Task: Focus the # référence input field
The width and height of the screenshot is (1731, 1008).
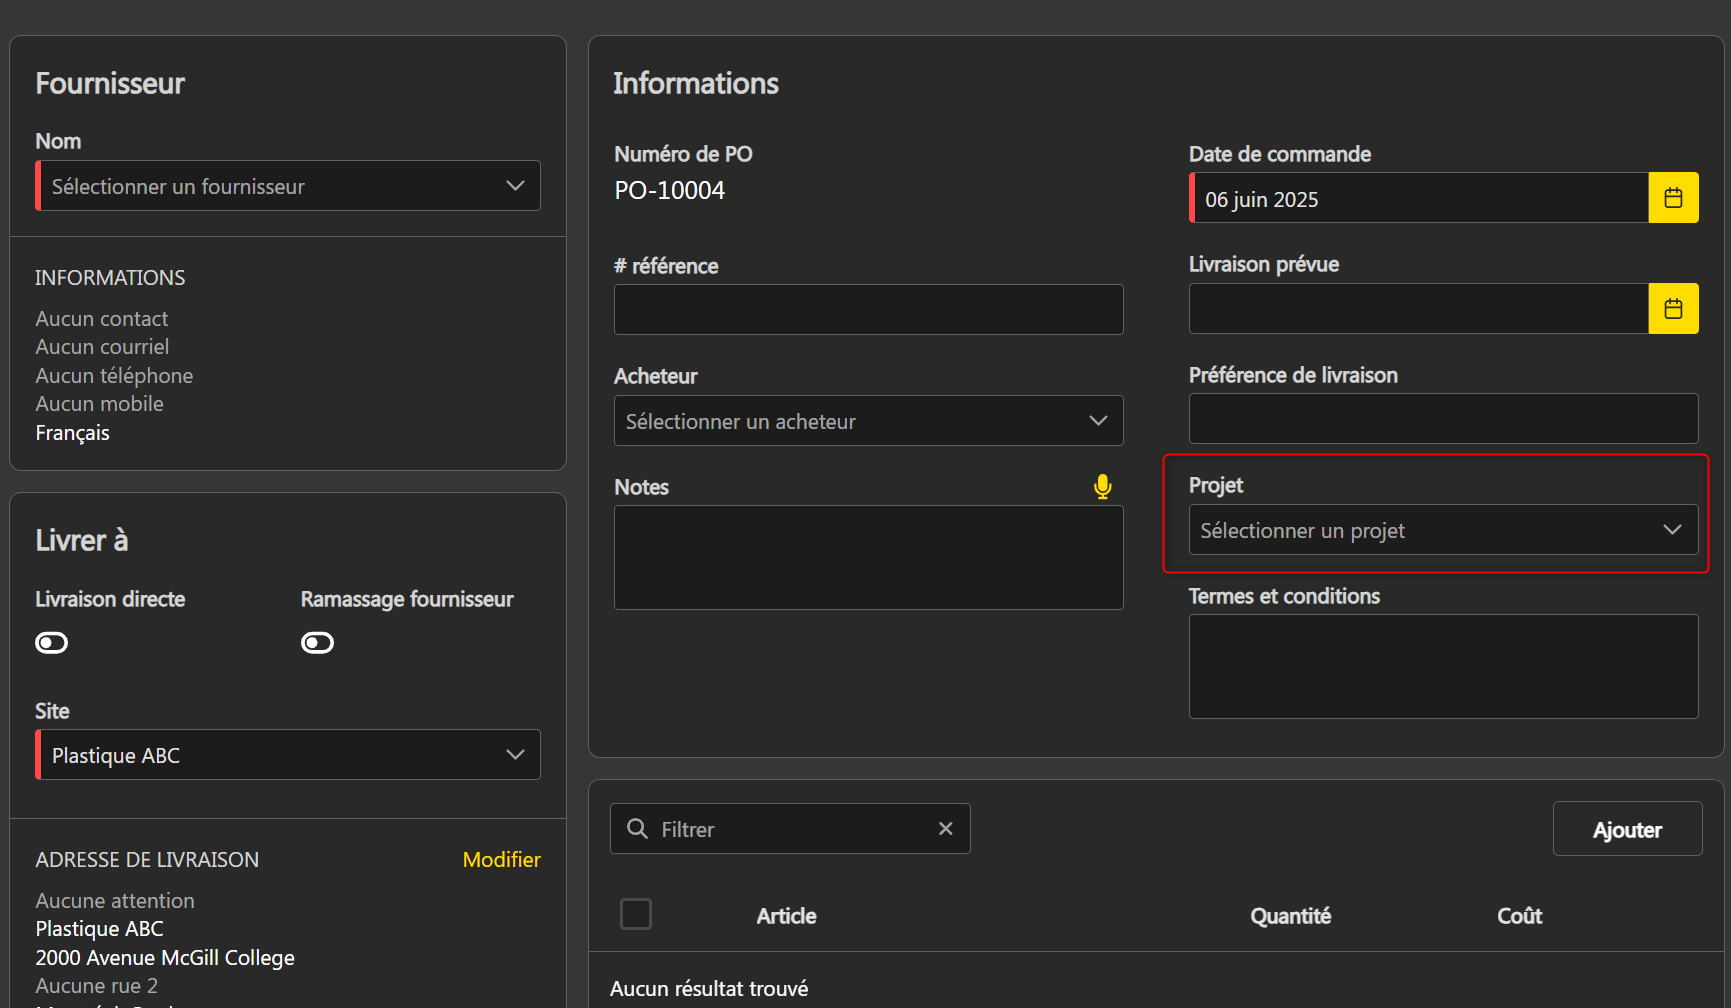Action: pyautogui.click(x=868, y=310)
